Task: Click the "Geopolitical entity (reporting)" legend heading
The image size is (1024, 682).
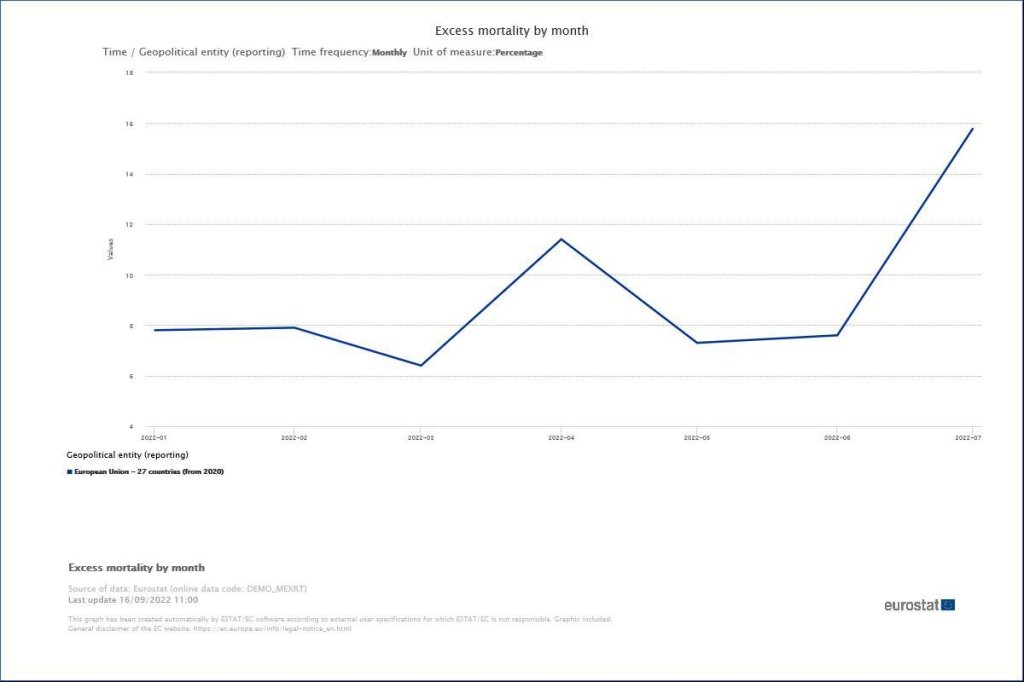Action: click(x=127, y=455)
